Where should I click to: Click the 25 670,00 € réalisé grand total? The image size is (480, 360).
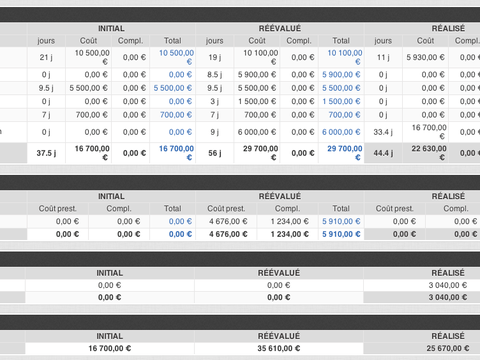point(448,348)
